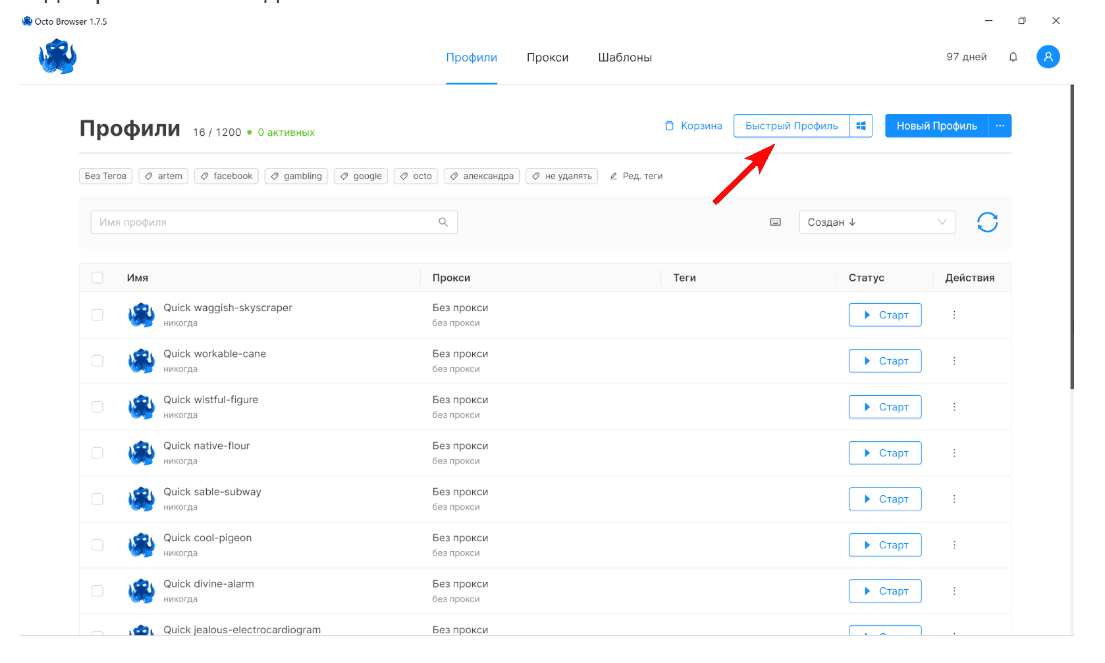Click the keyboard icon next to sort dropdown
The image size is (1105, 663).
[x=775, y=222]
